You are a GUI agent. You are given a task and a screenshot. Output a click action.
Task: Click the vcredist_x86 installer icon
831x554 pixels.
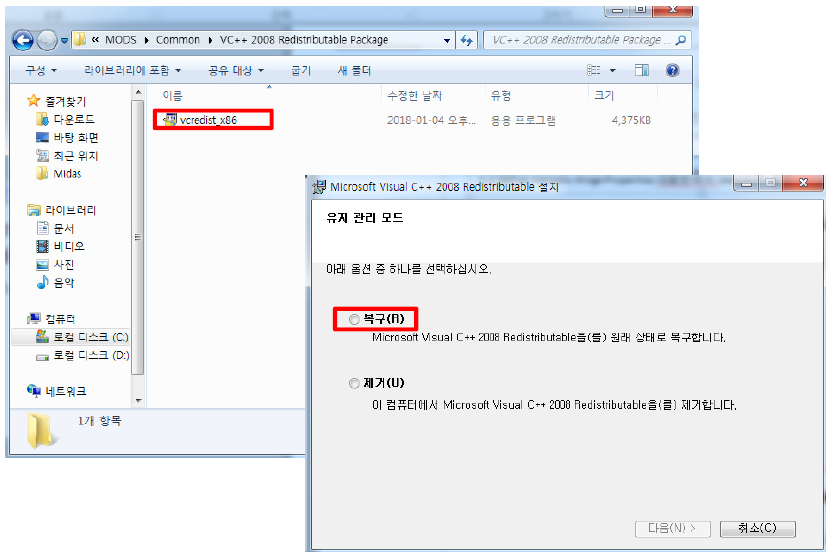click(170, 120)
